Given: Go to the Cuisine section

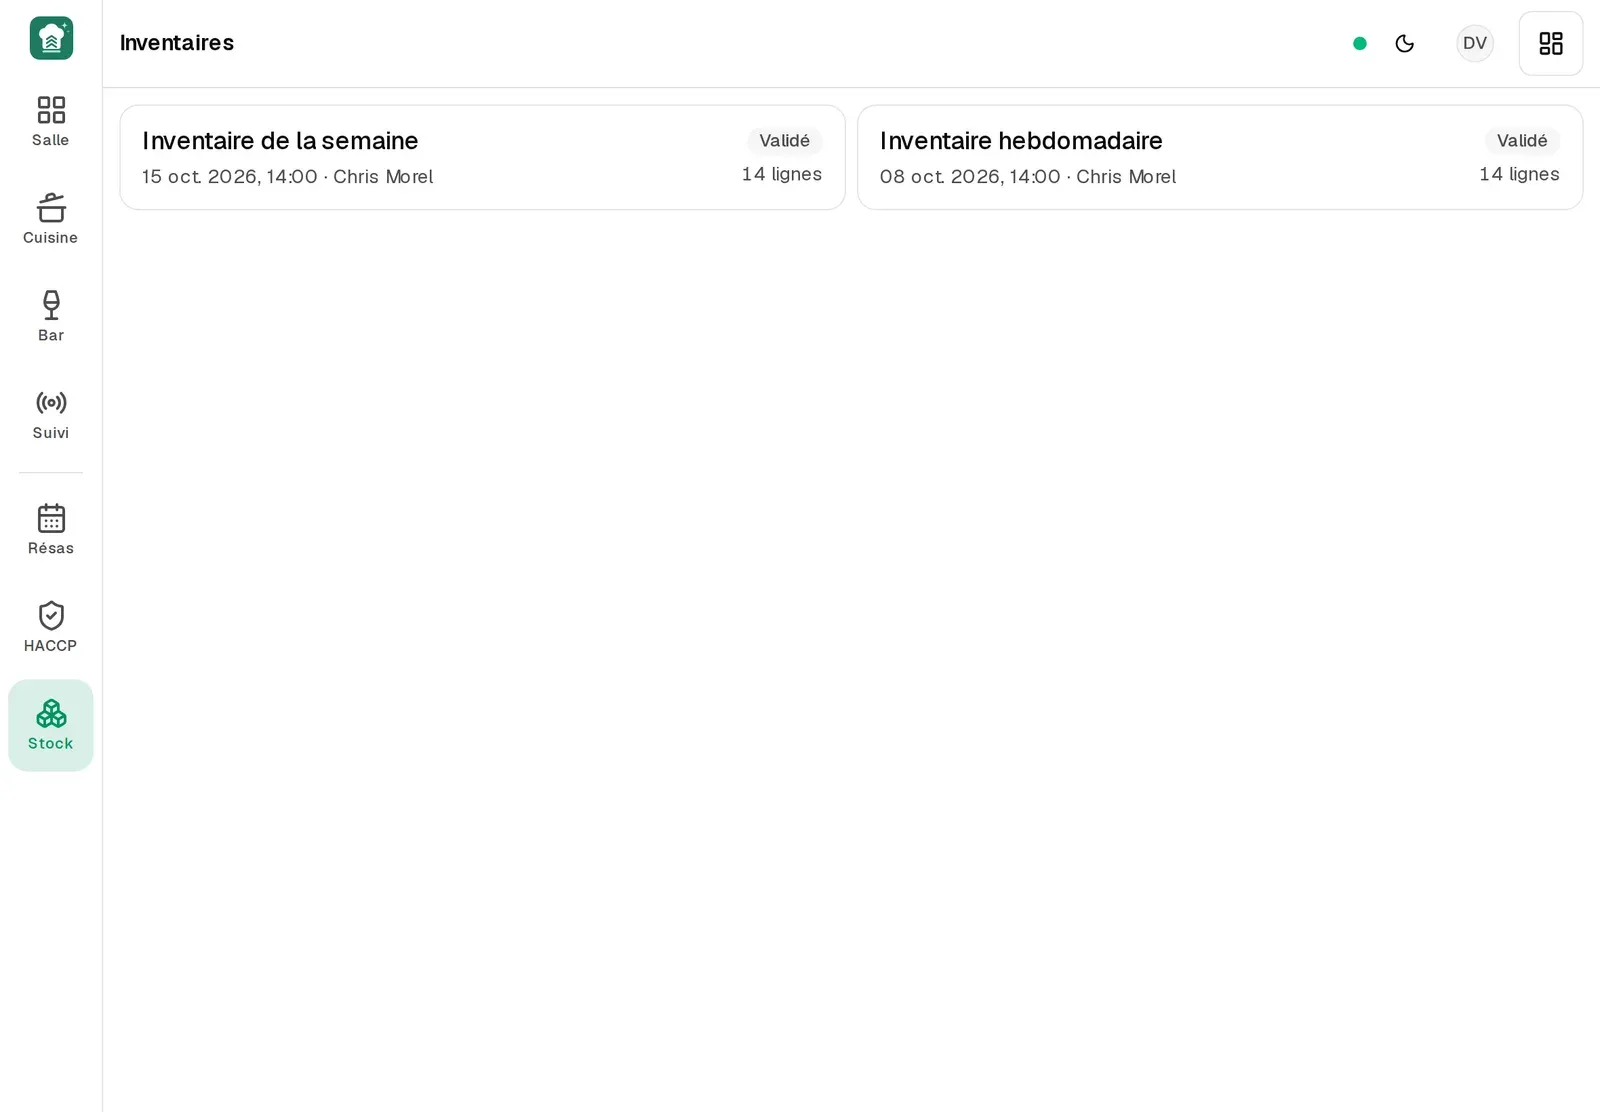Looking at the screenshot, I should tap(51, 219).
